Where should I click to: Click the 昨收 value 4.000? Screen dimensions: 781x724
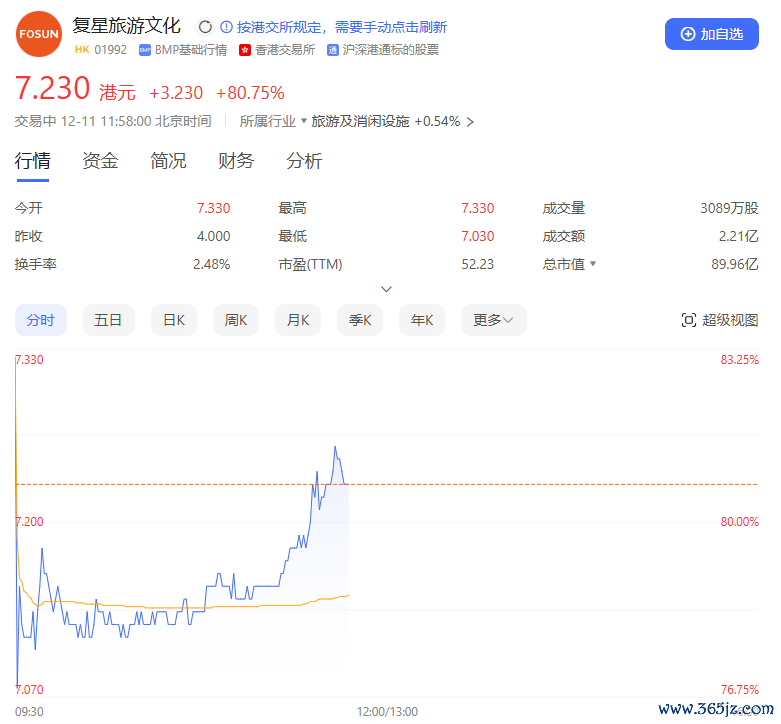click(213, 236)
